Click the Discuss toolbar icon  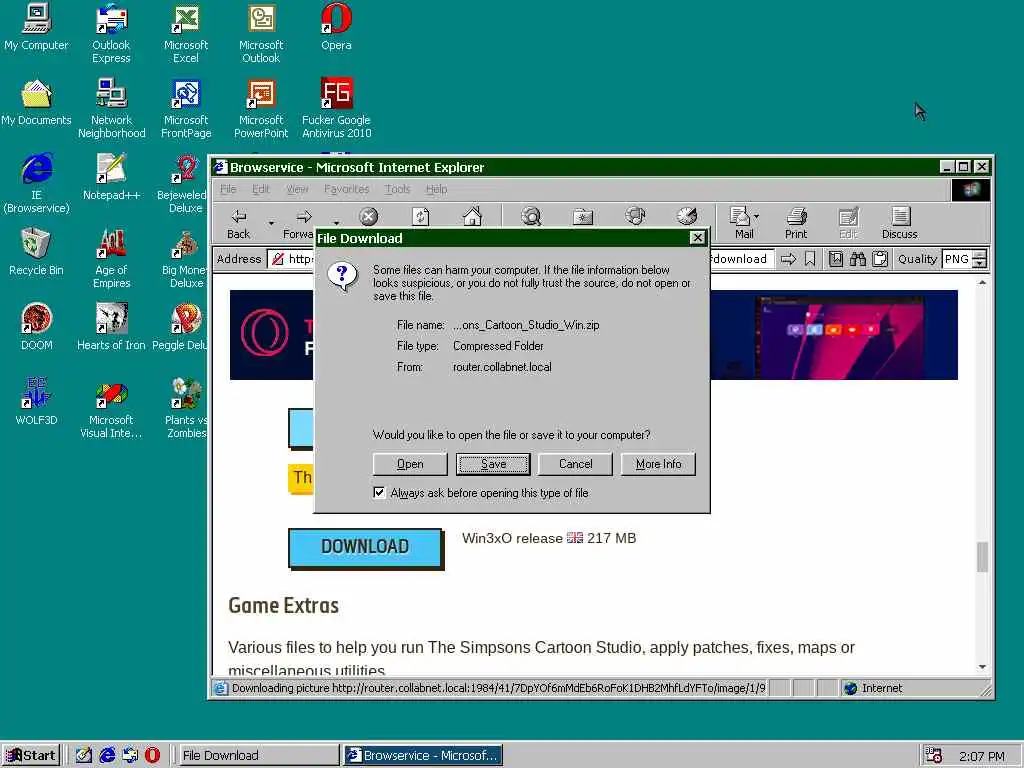(x=900, y=223)
